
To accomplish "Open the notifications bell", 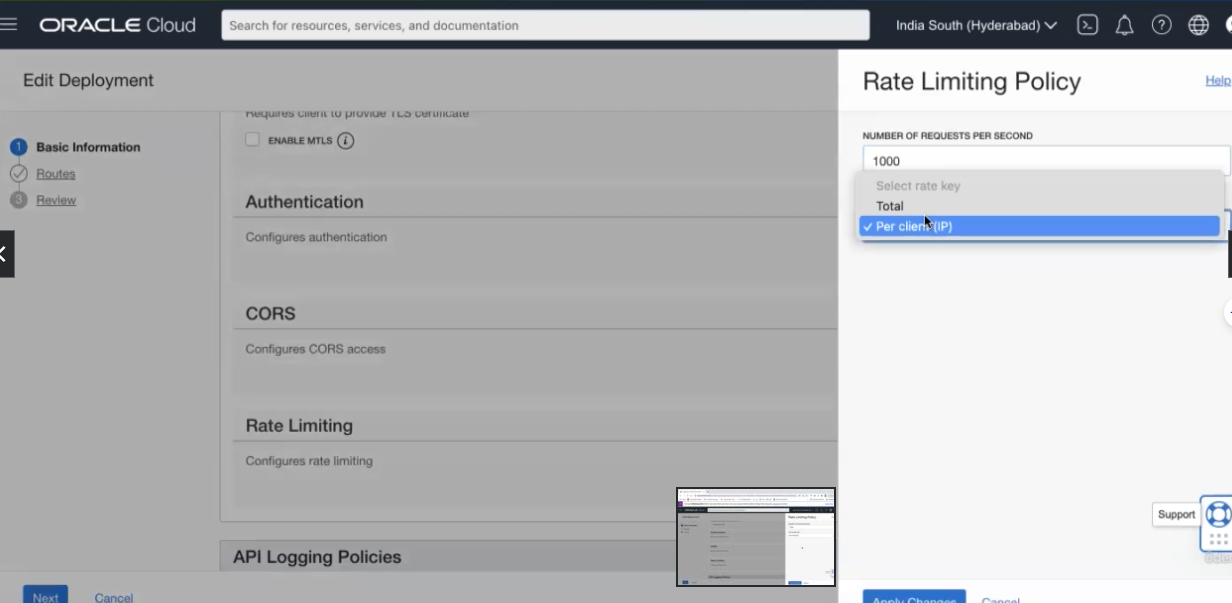I will point(1124,25).
